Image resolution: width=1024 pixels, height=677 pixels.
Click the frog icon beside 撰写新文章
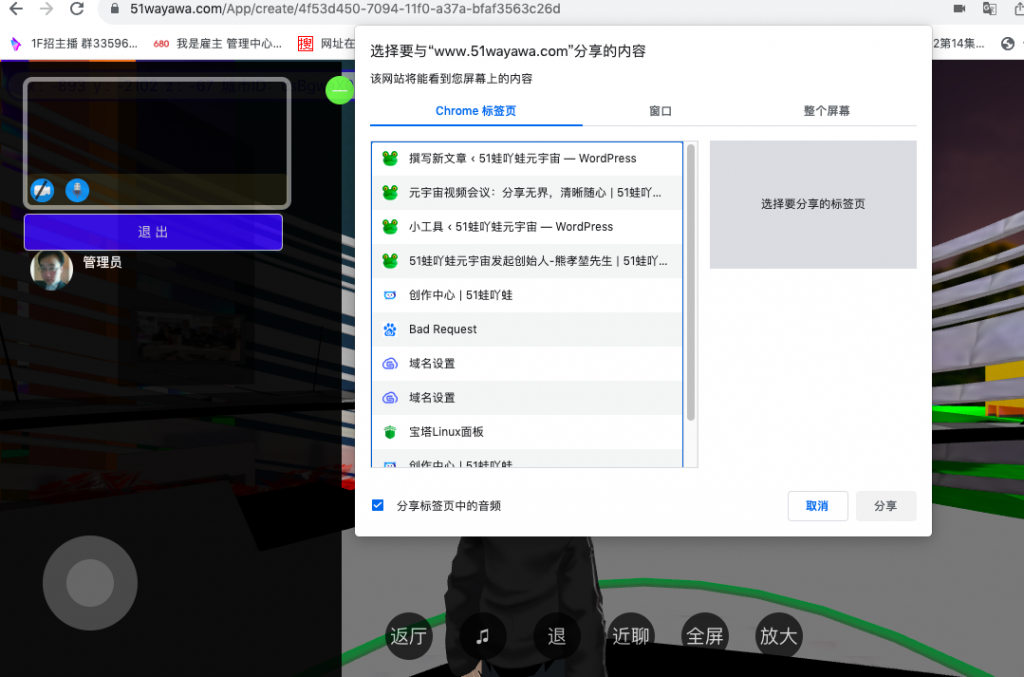coord(390,159)
